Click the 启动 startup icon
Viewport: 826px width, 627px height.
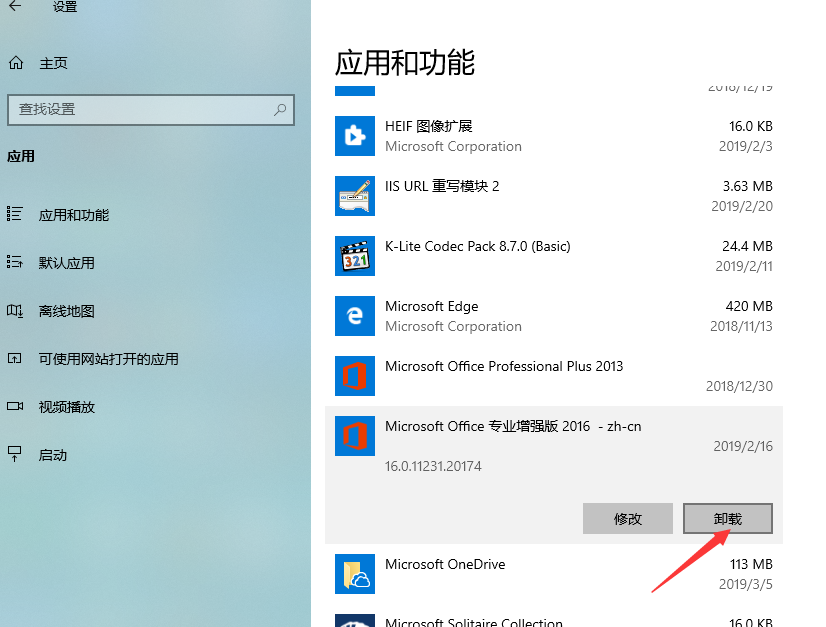click(14, 454)
